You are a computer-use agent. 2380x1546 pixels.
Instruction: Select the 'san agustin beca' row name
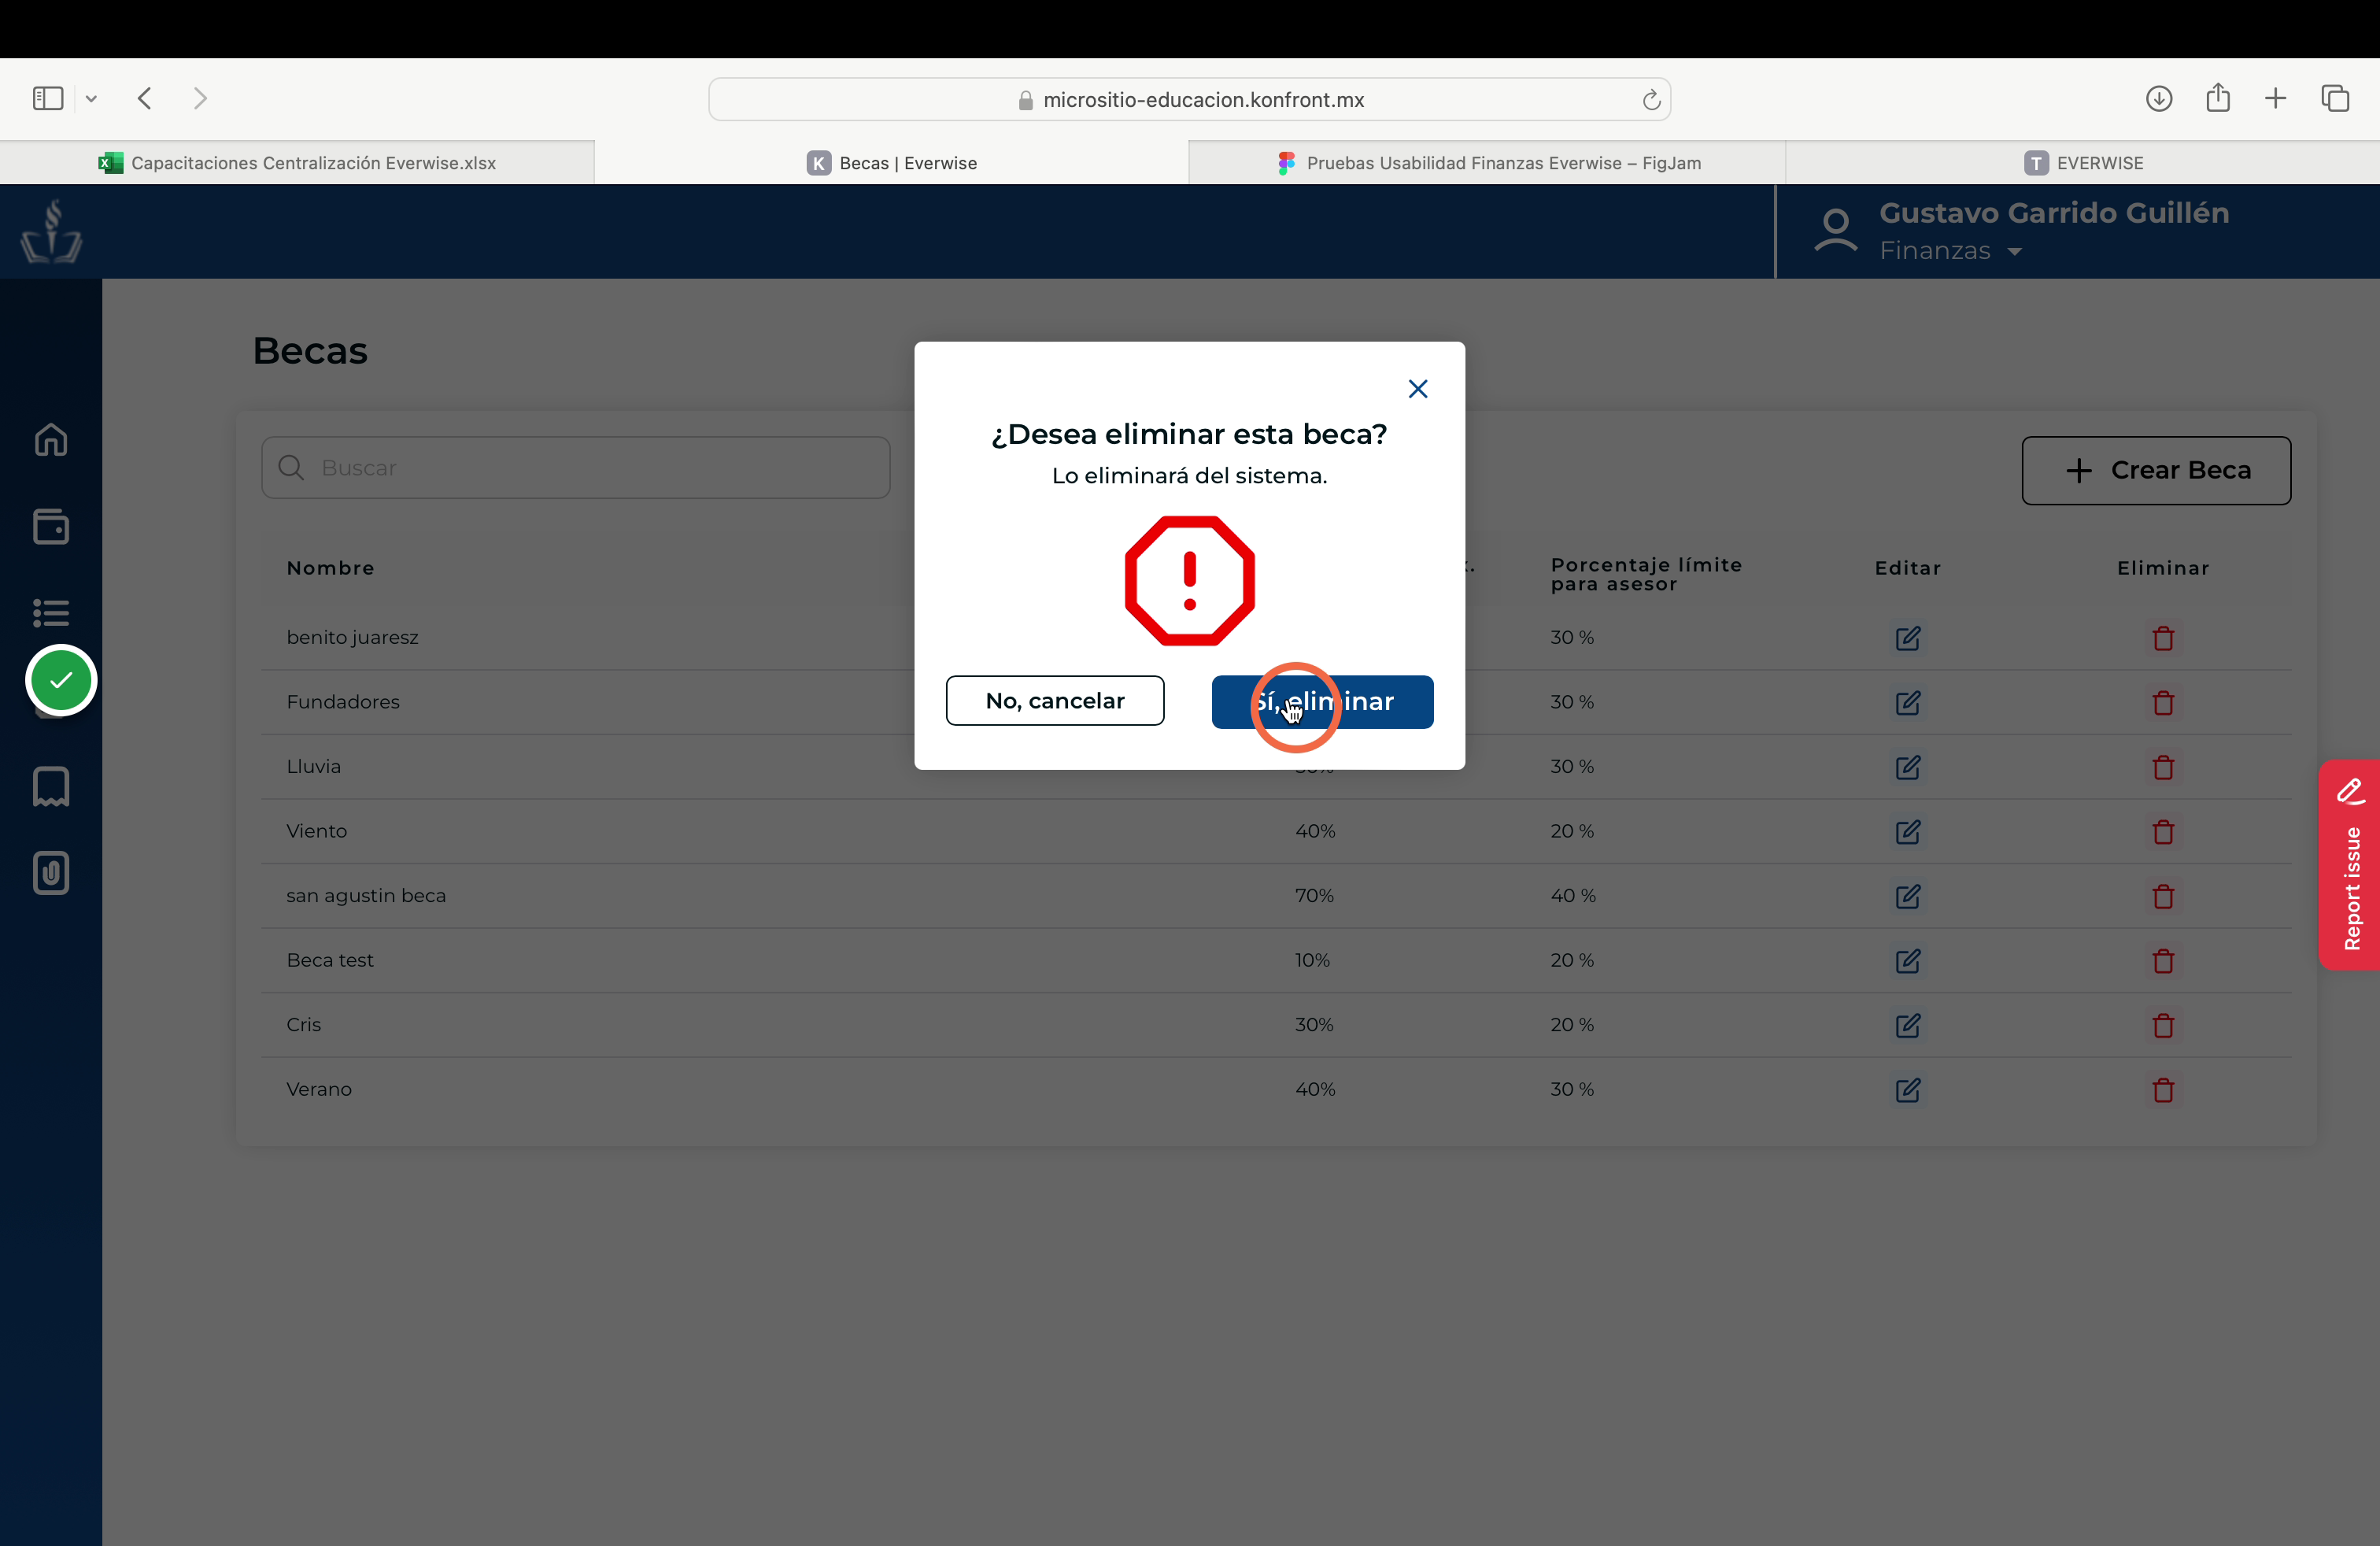click(x=366, y=895)
